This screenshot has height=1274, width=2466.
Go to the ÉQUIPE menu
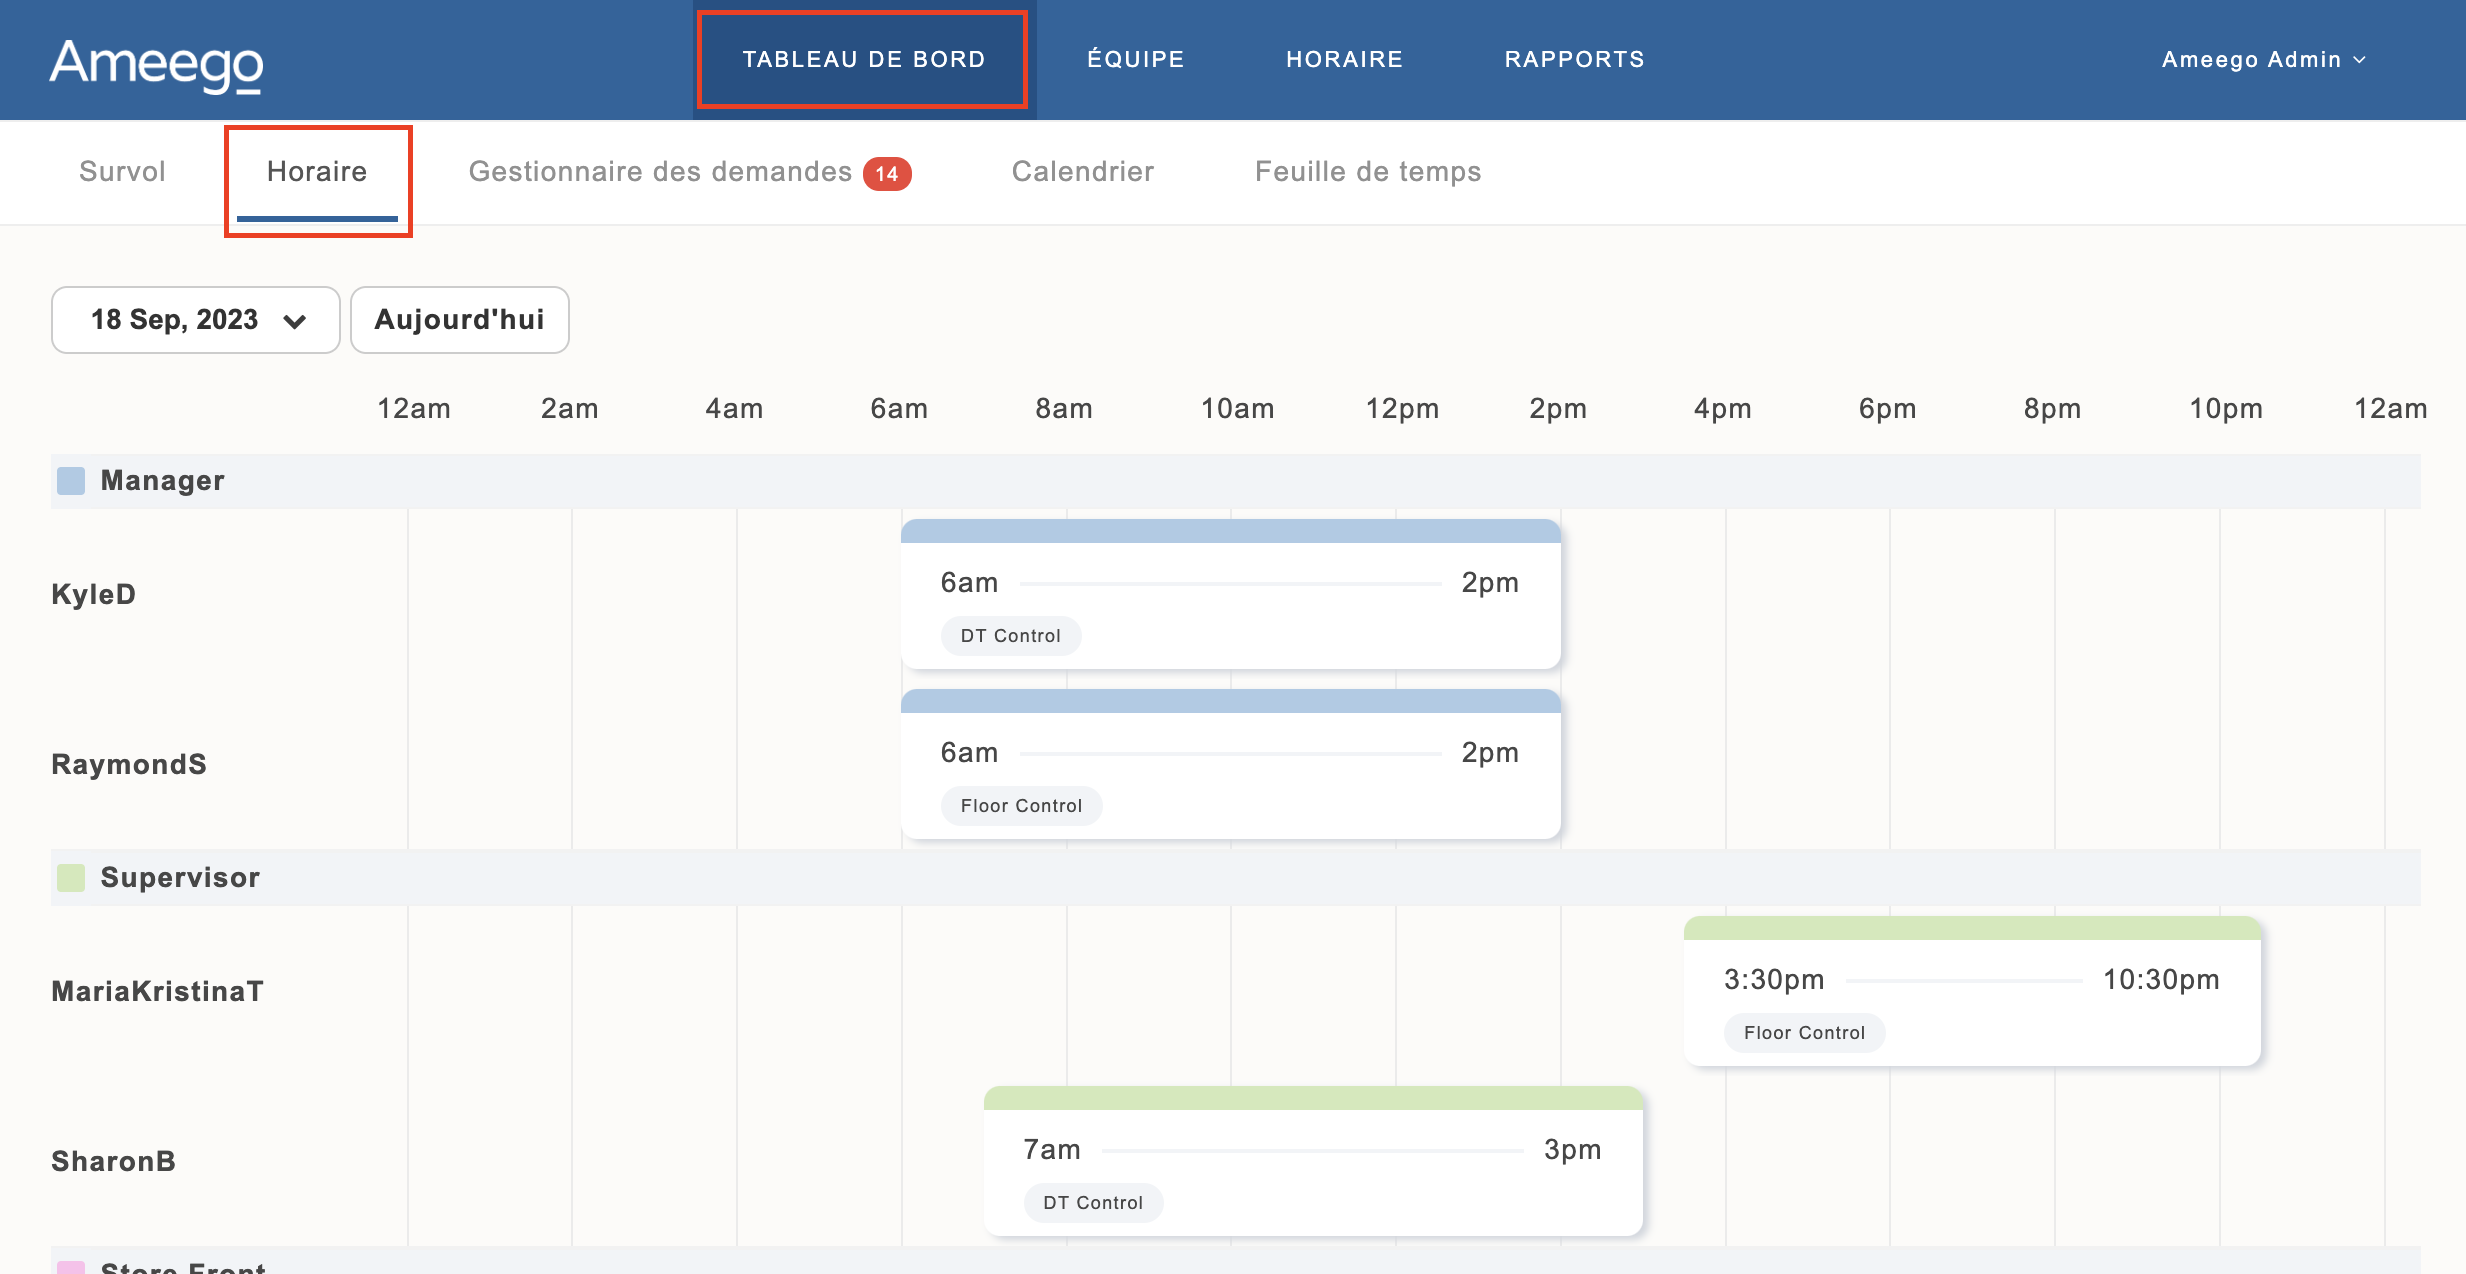pos(1135,60)
